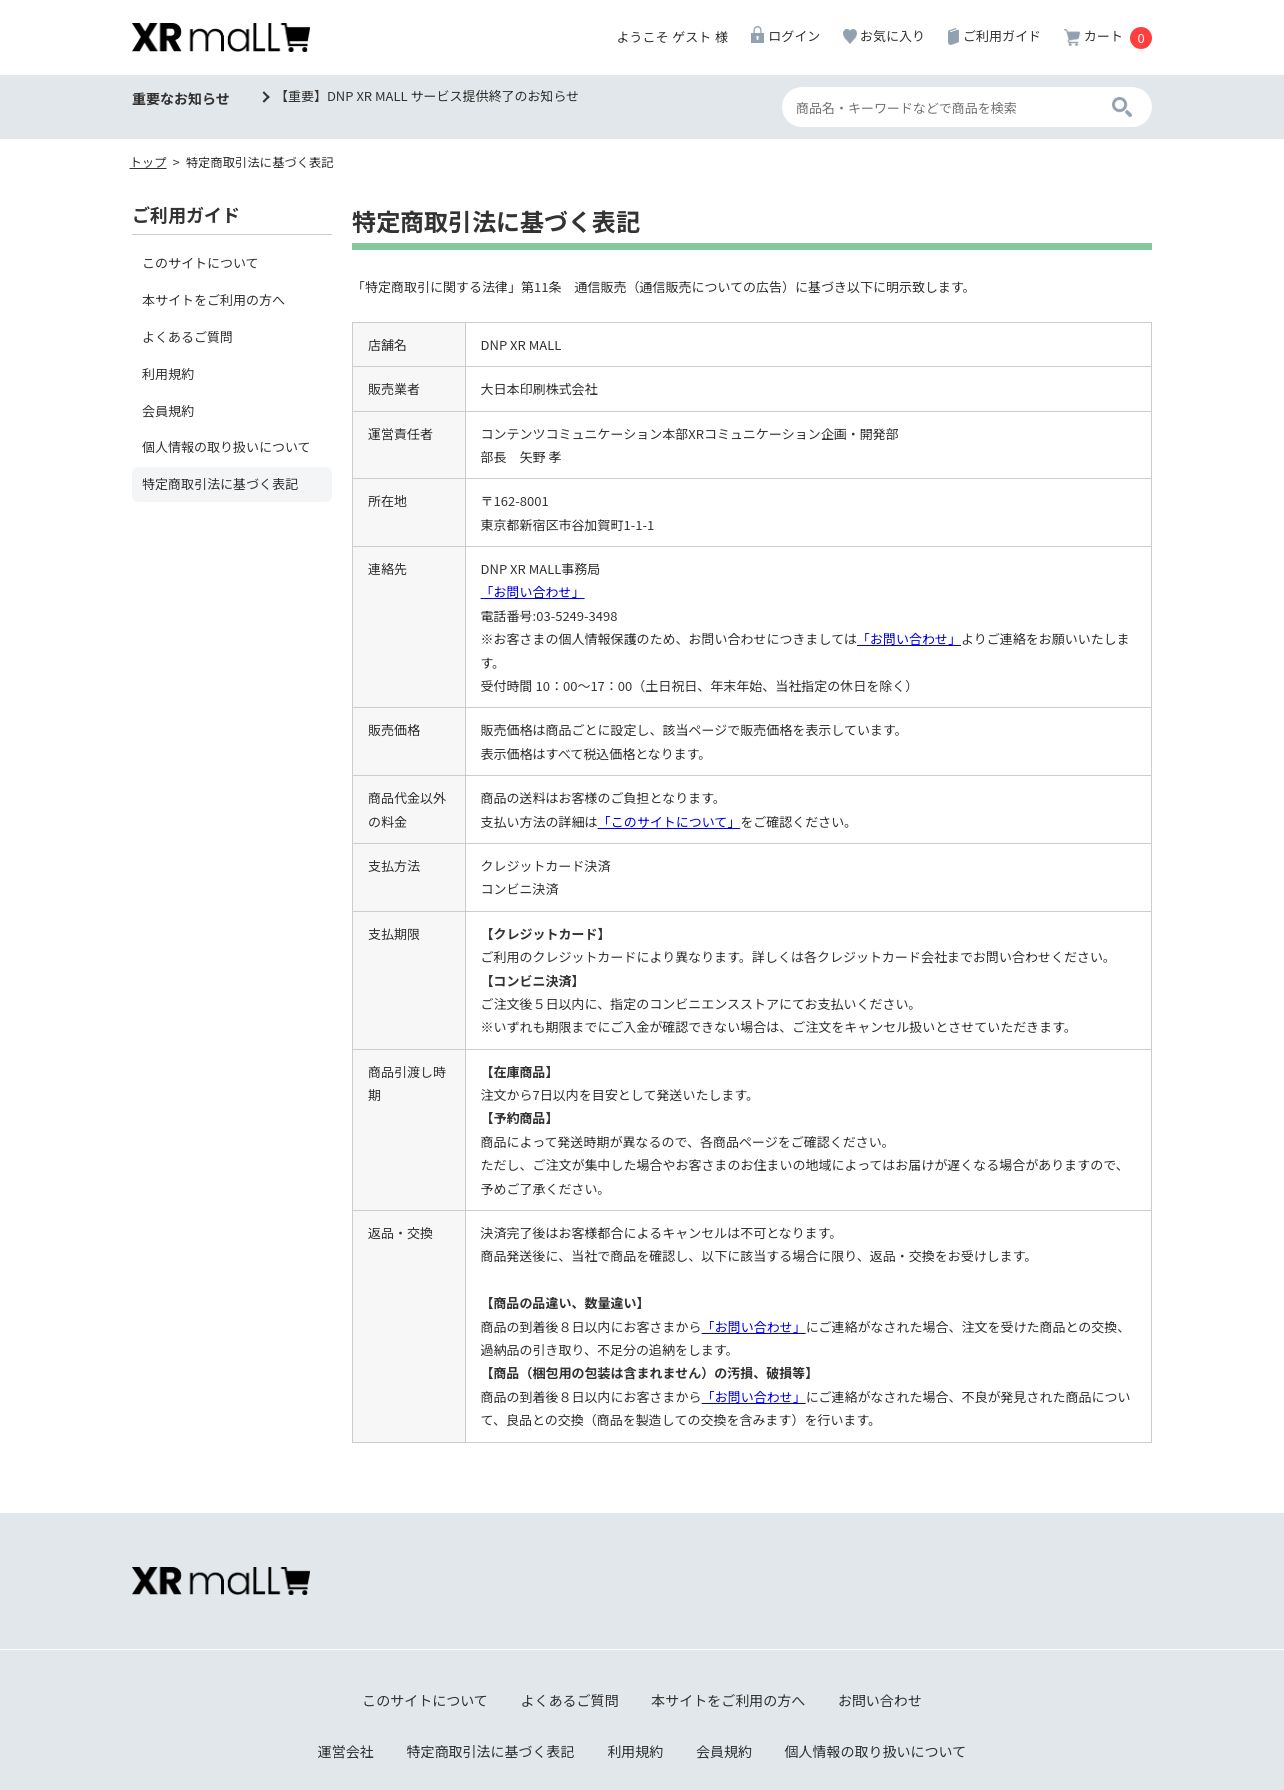Open footer 利用規約 link
Viewport: 1284px width, 1790px height.
point(636,1751)
